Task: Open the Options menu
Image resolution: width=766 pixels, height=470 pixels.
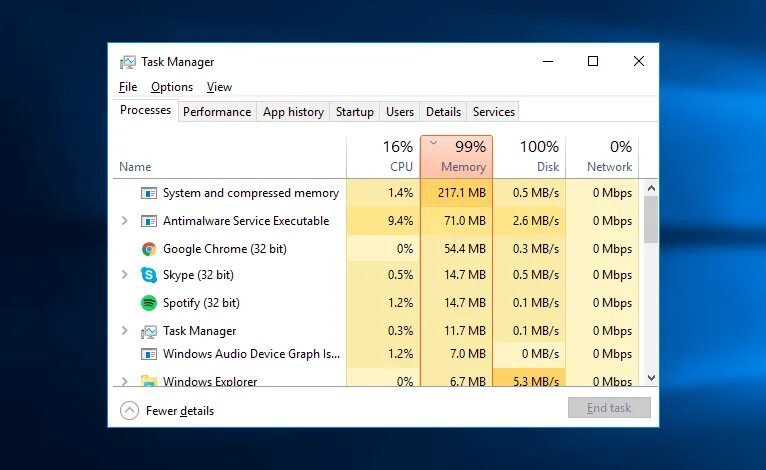Action: pyautogui.click(x=172, y=87)
